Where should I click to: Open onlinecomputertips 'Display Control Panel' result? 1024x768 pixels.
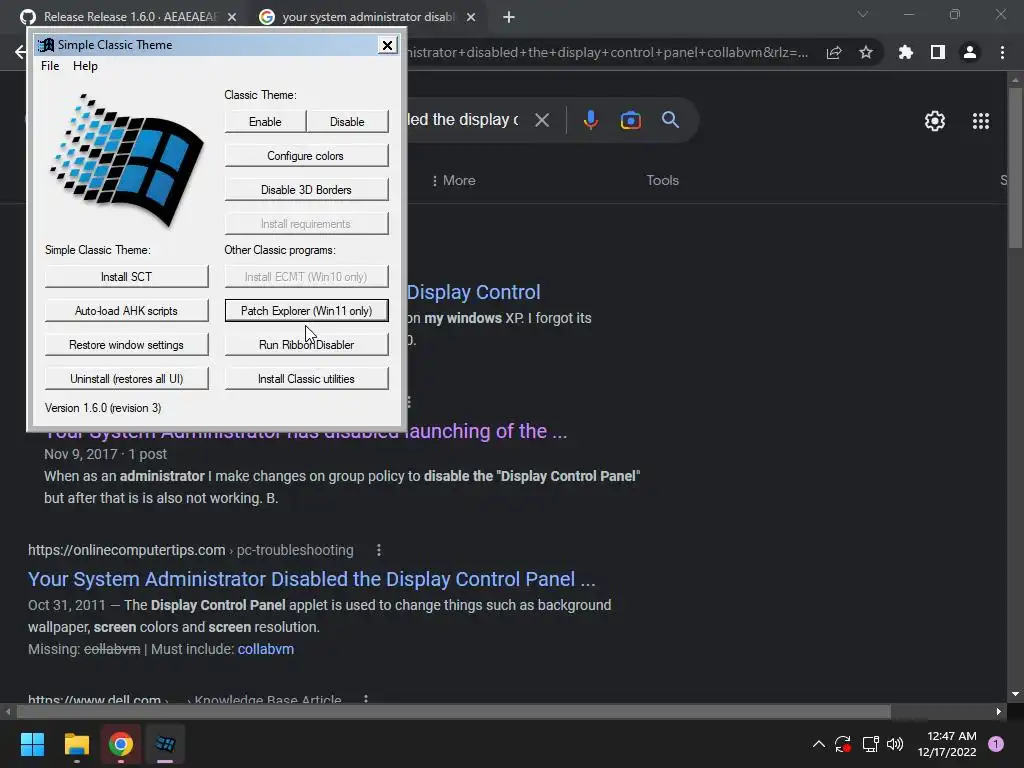(x=312, y=579)
